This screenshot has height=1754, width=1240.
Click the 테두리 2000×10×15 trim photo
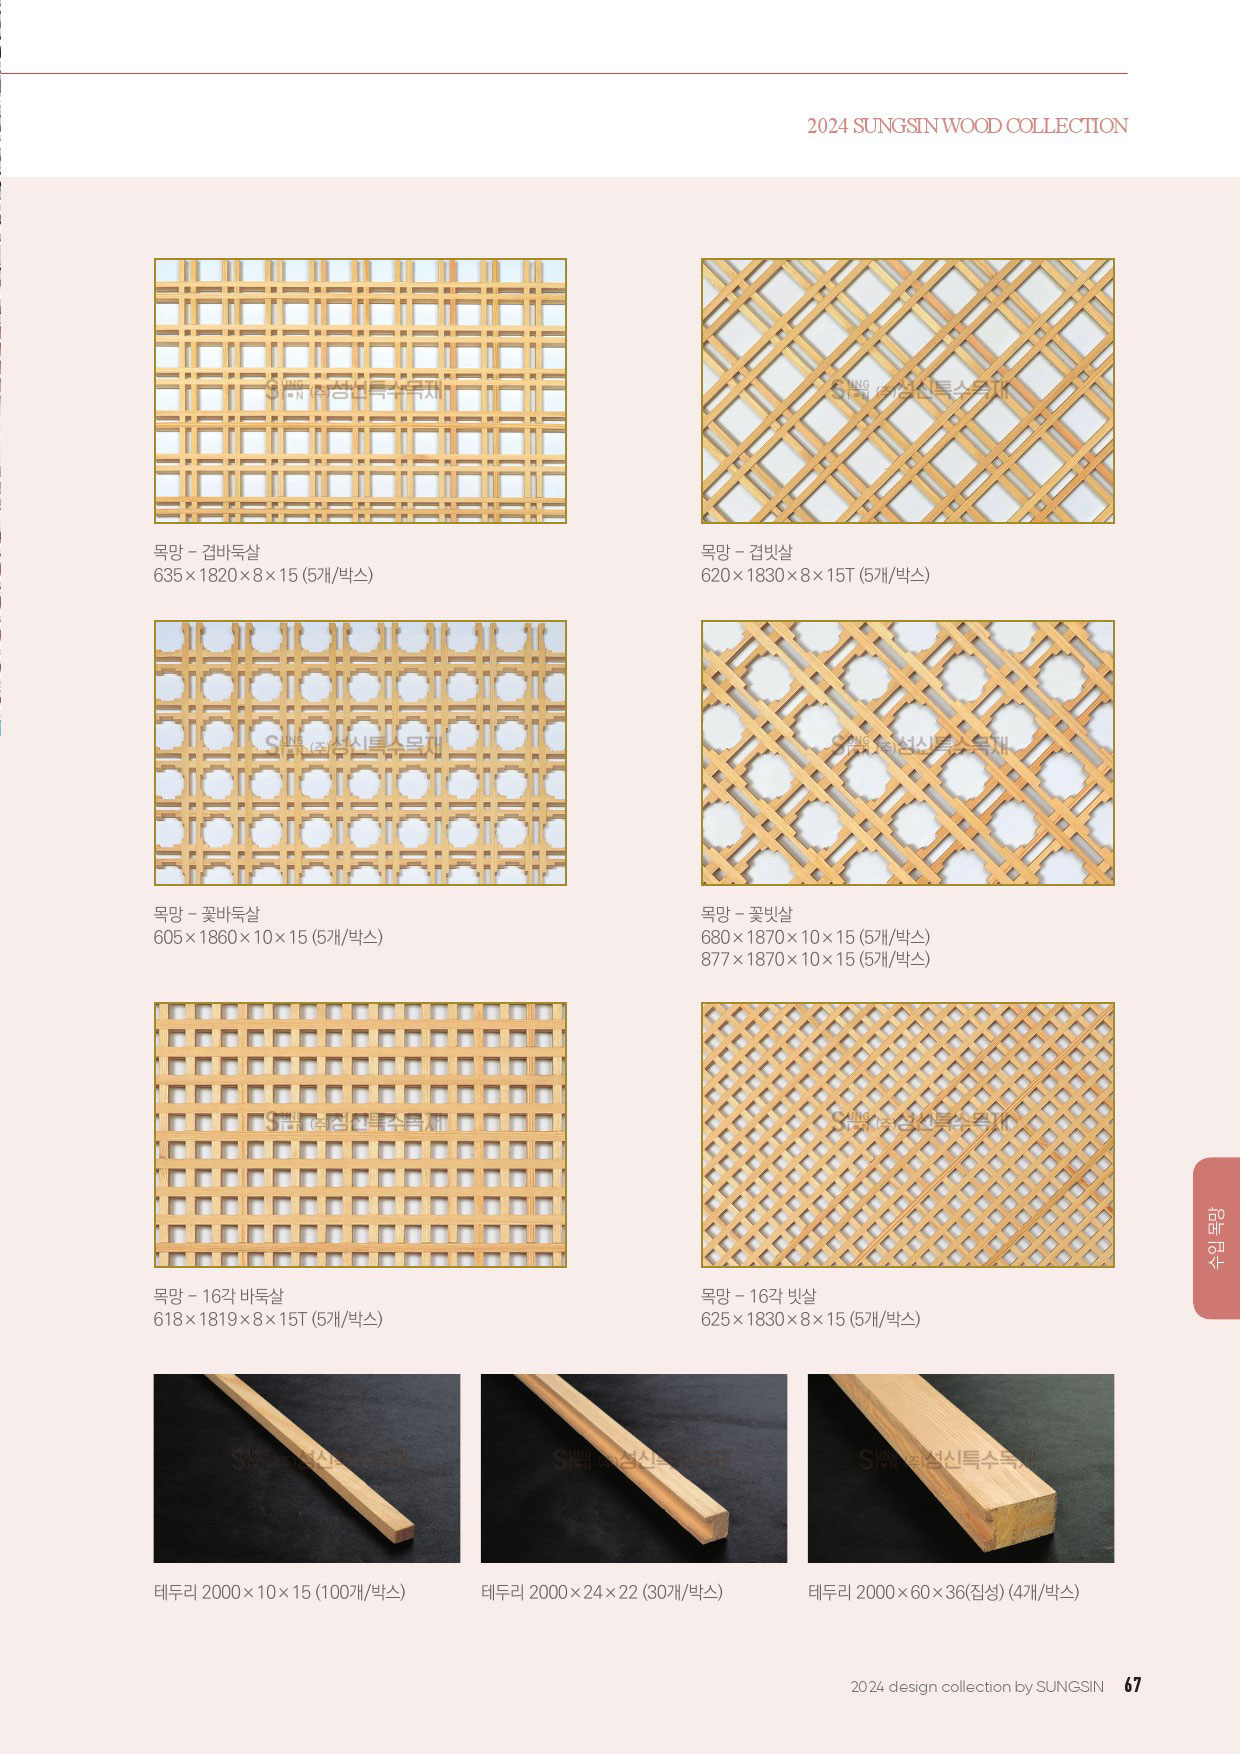pos(307,1468)
